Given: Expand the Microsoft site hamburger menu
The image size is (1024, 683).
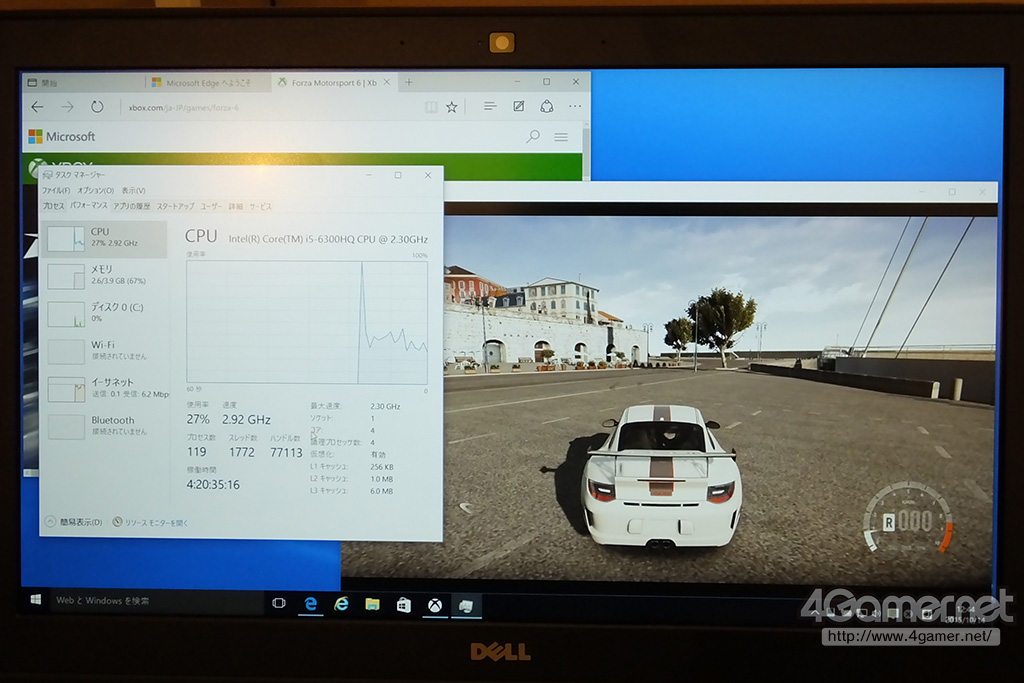Looking at the screenshot, I should 561,136.
